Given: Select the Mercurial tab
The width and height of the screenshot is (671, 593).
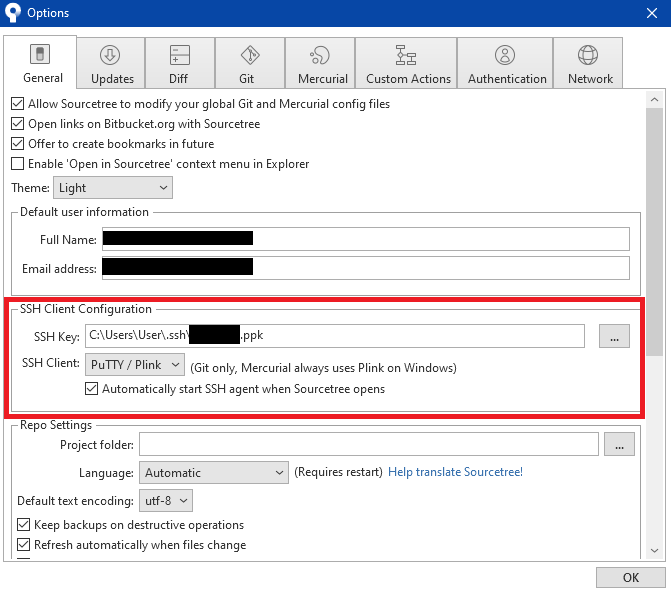Looking at the screenshot, I should (320, 63).
